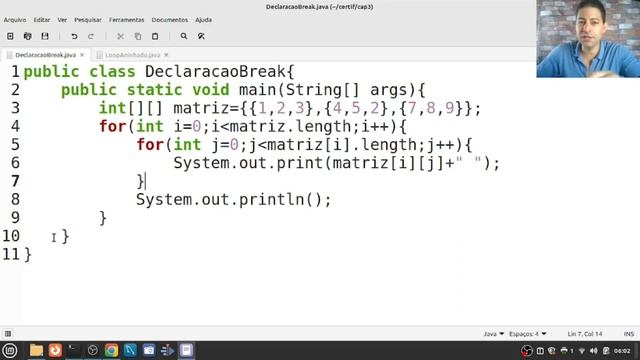
Task: Select the text editor taskbar icon
Action: [x=186, y=350]
